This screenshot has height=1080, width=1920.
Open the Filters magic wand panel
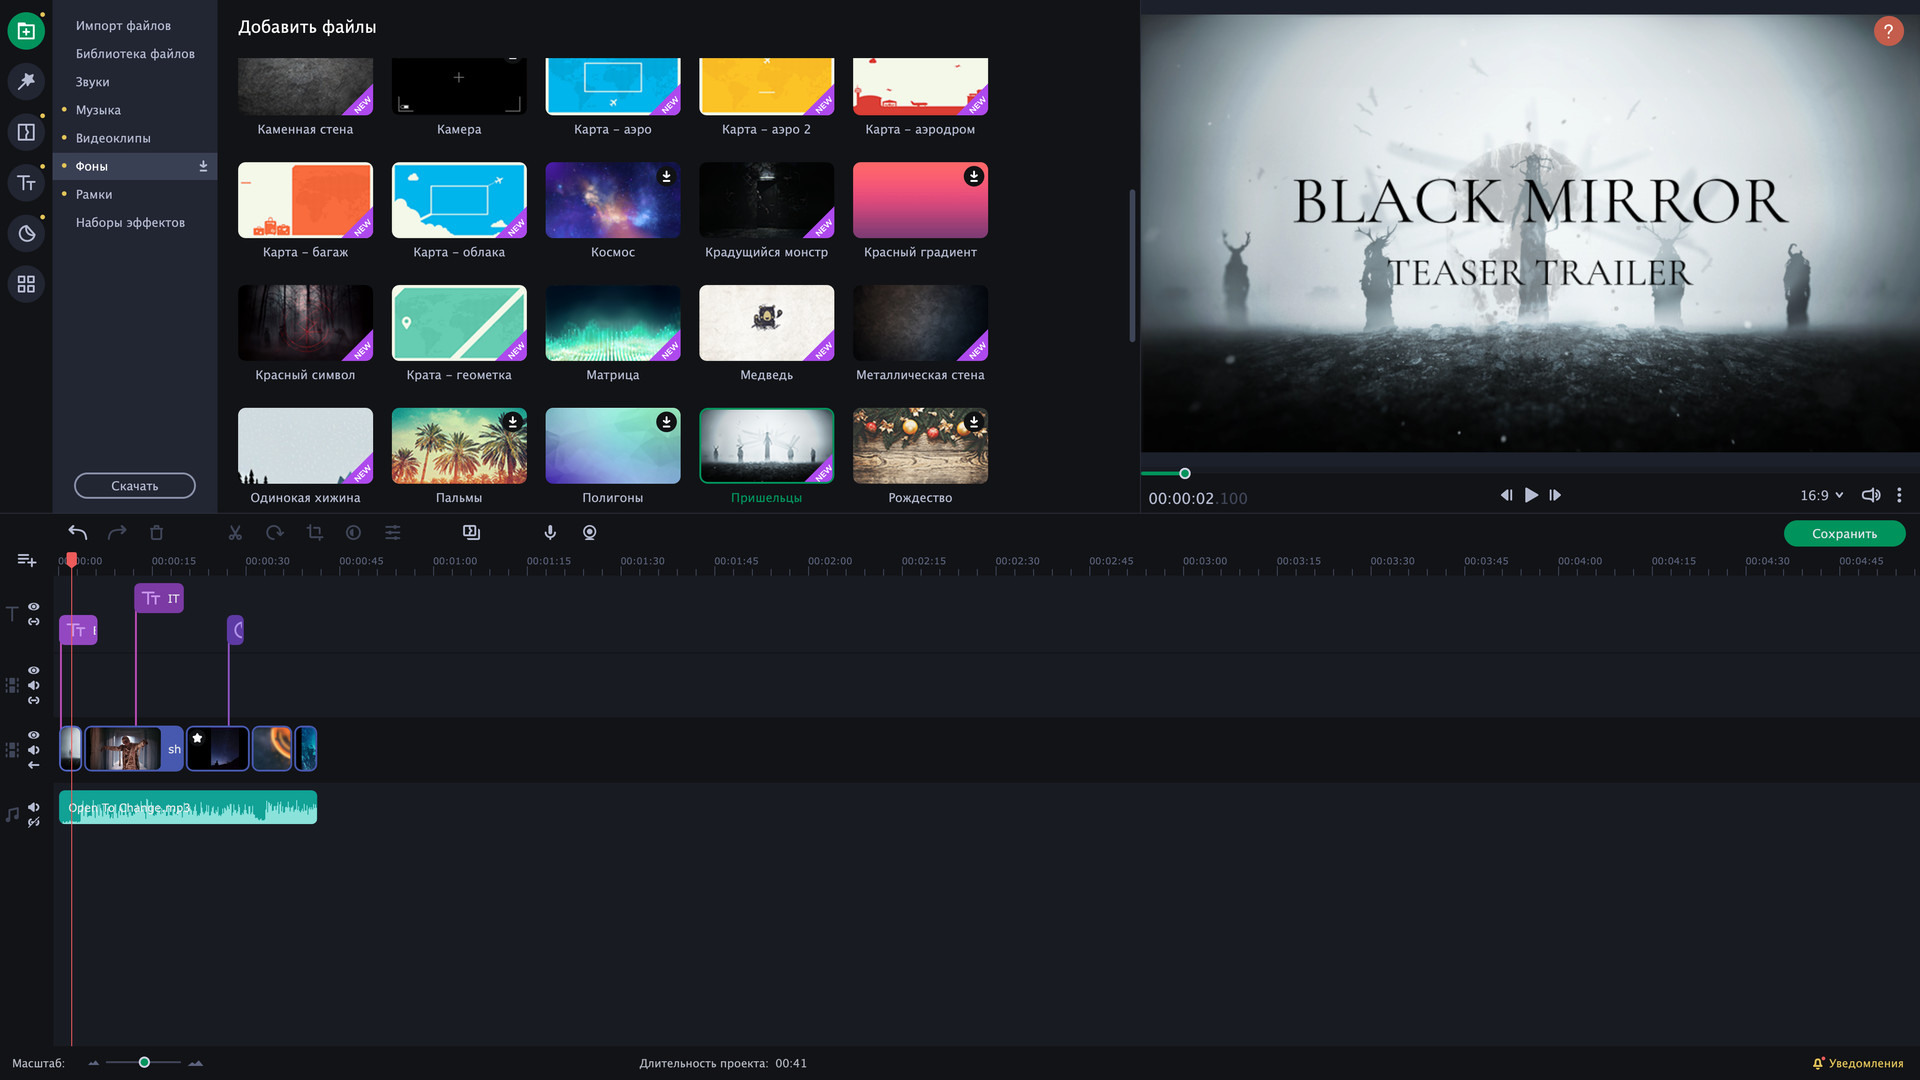pos(26,81)
